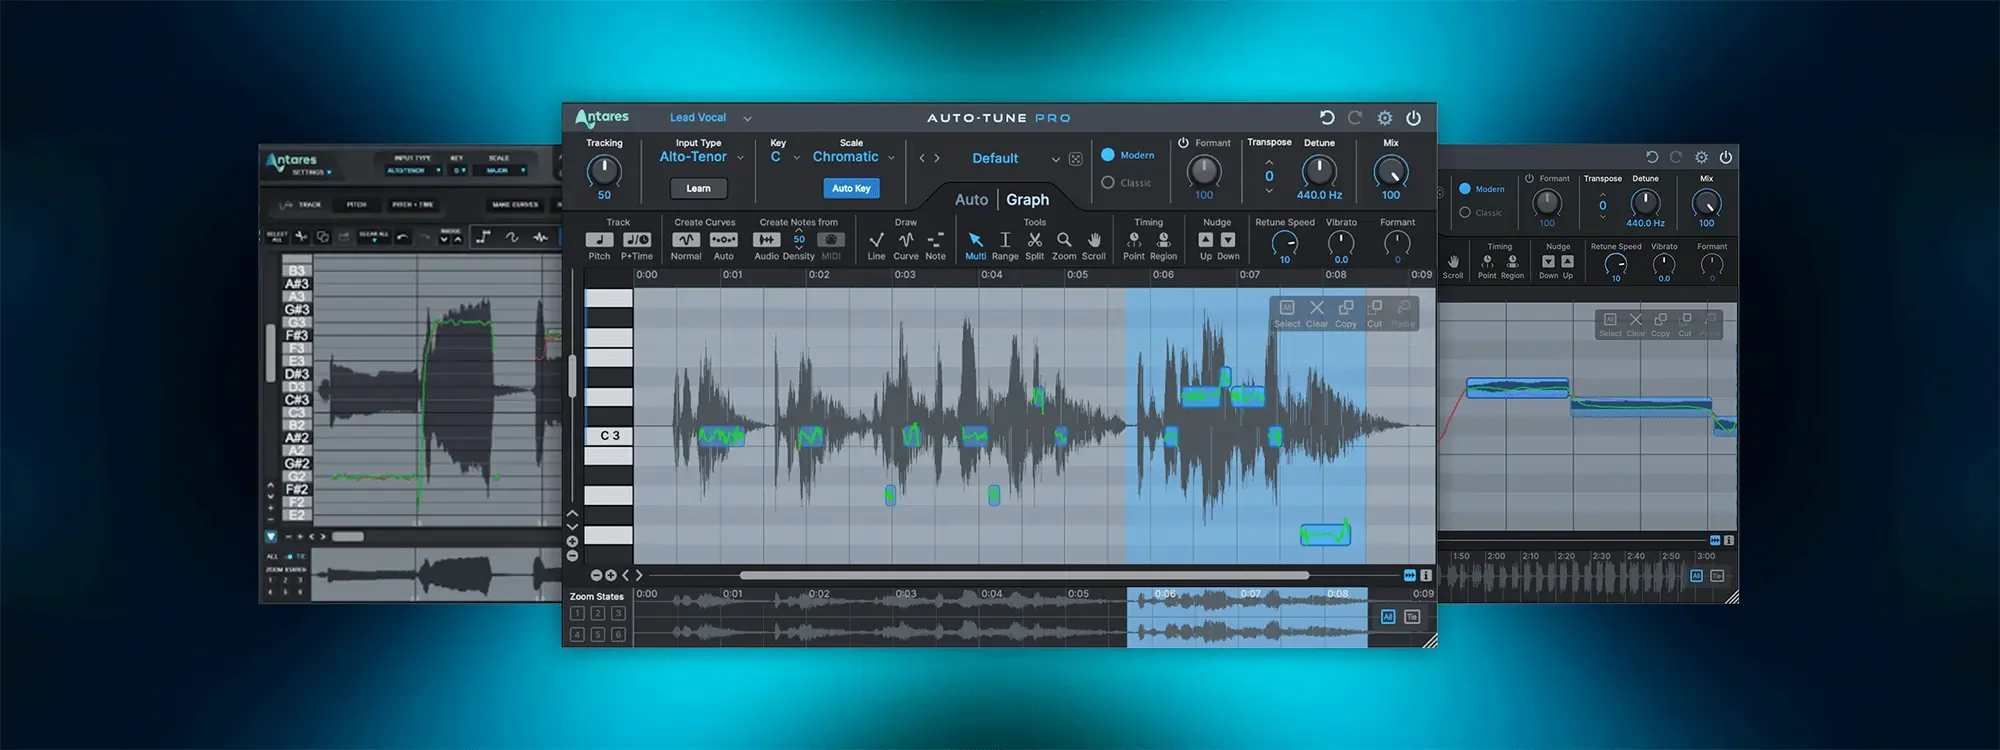Click the 0:04 ruler time marker
2000x750 pixels.
pos(991,275)
